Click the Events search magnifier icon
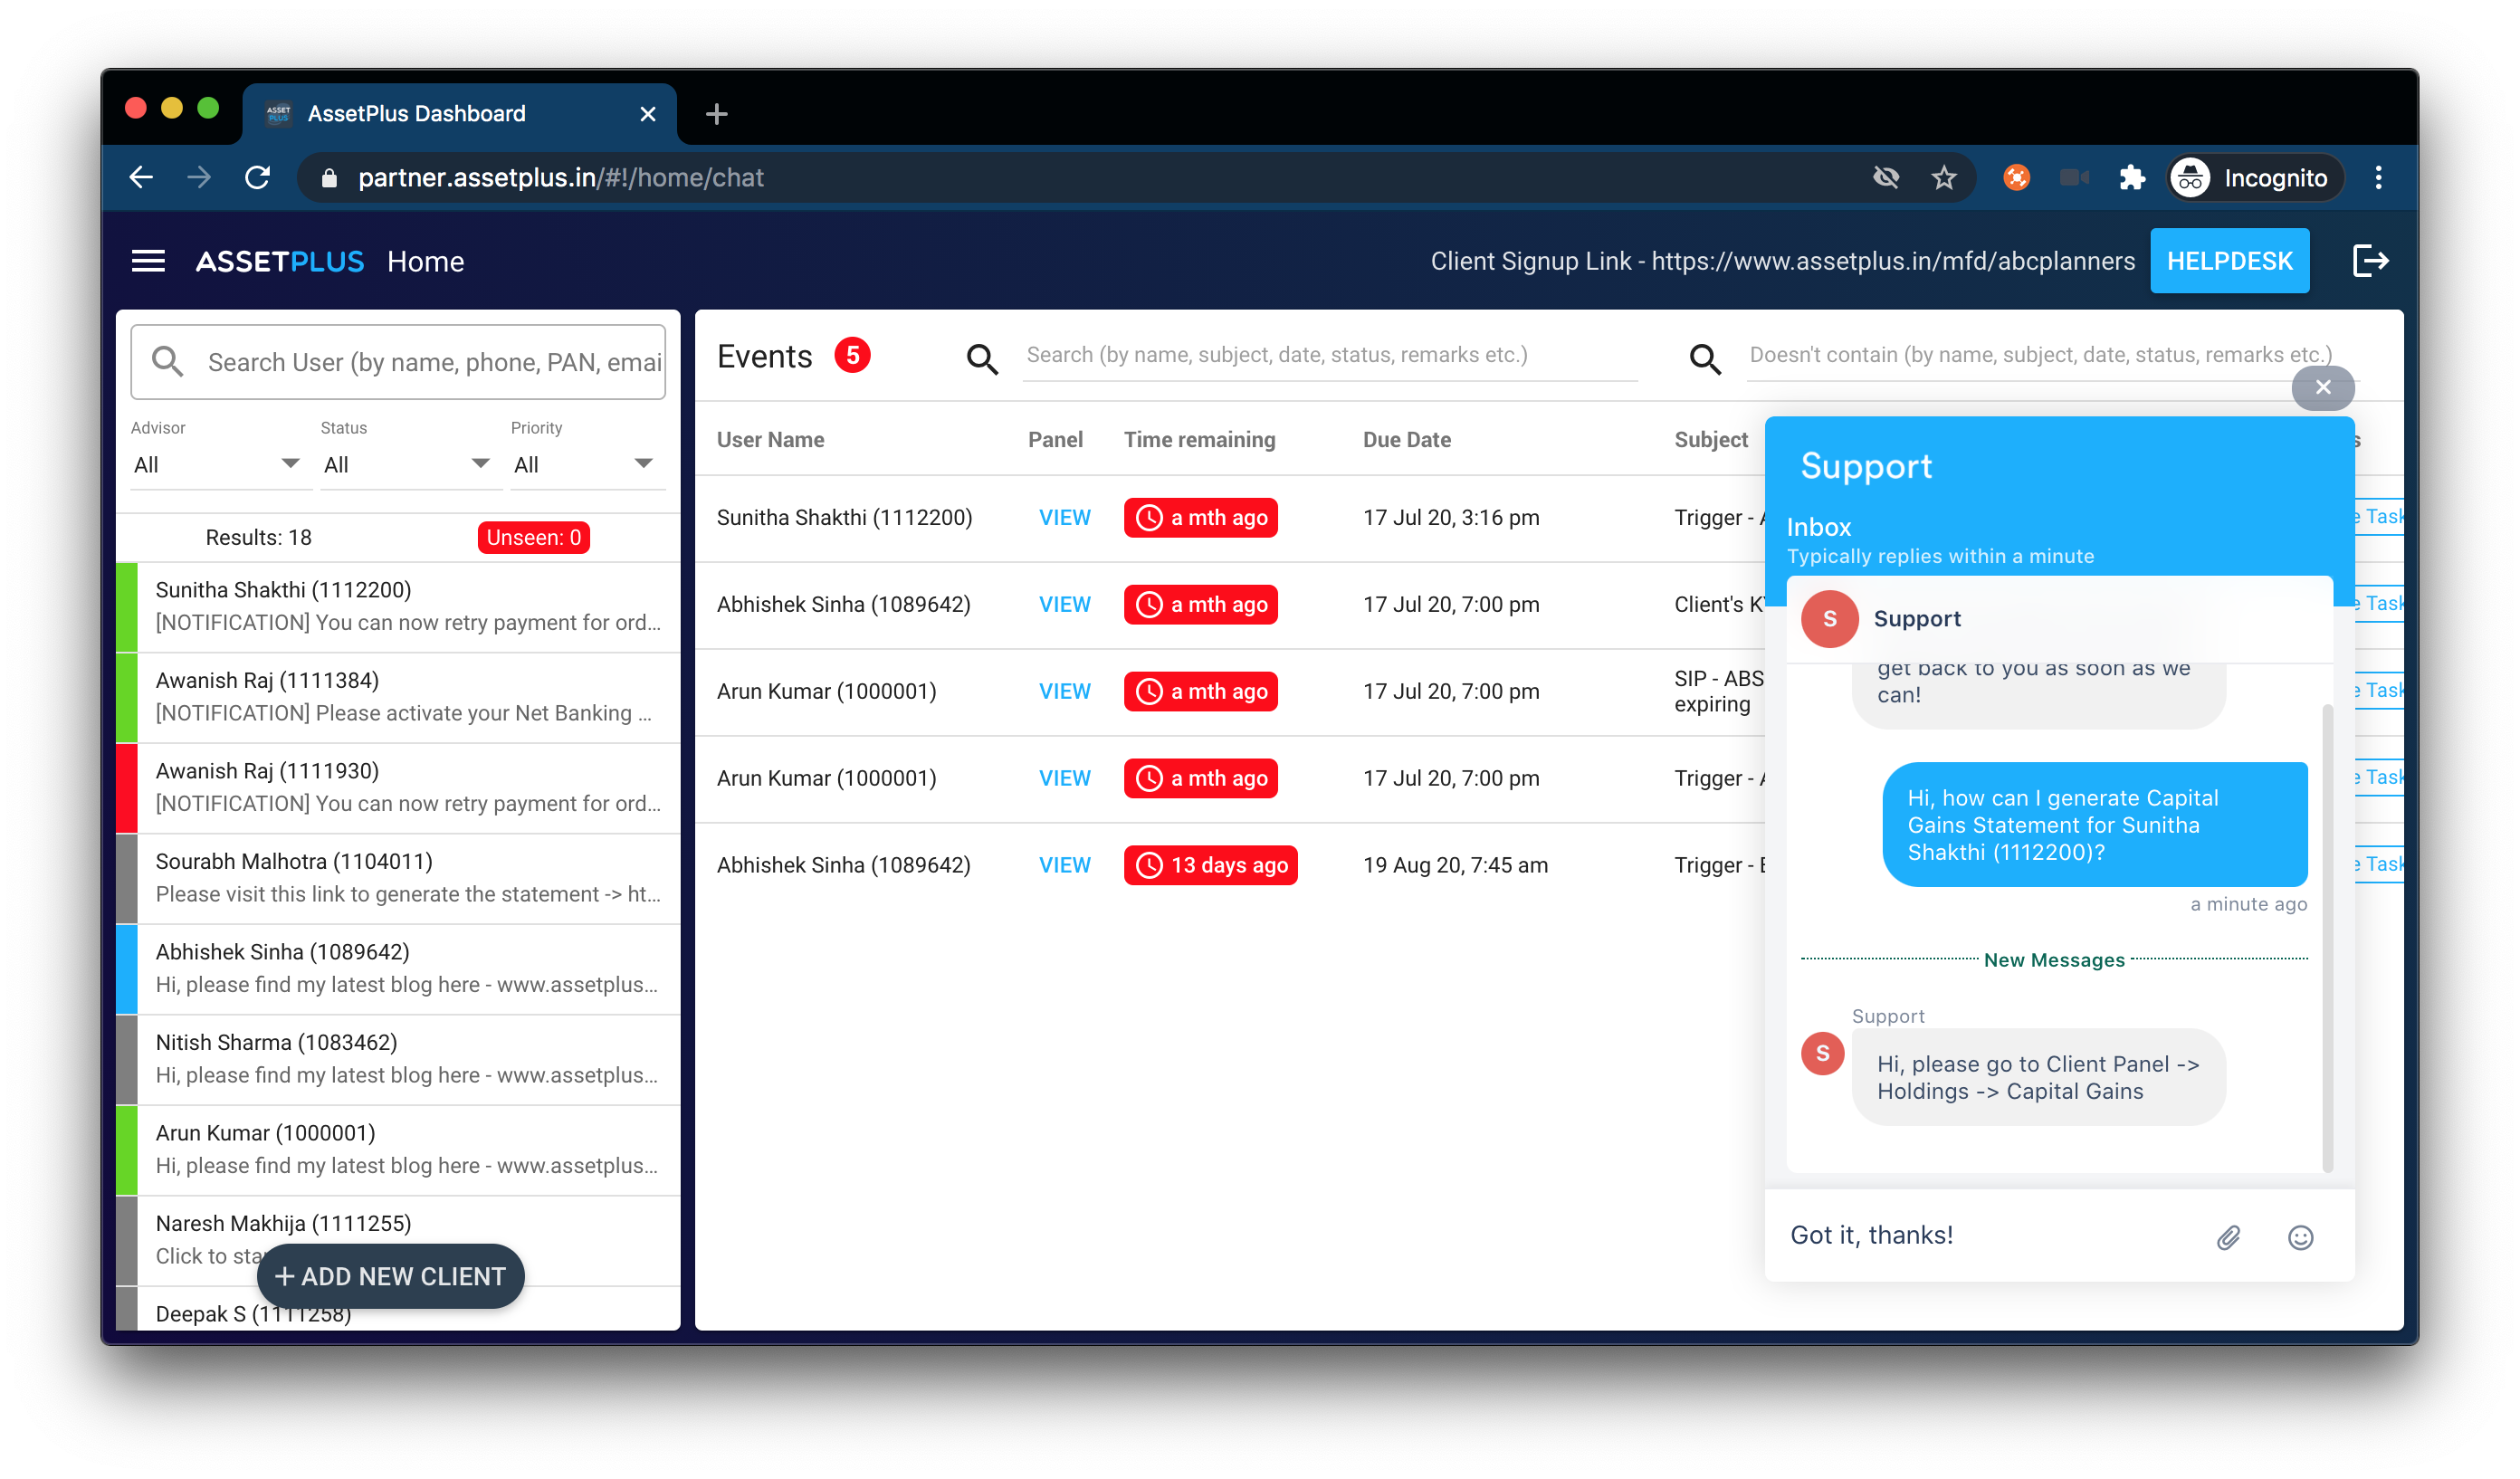This screenshot has width=2520, height=1479. click(x=982, y=358)
